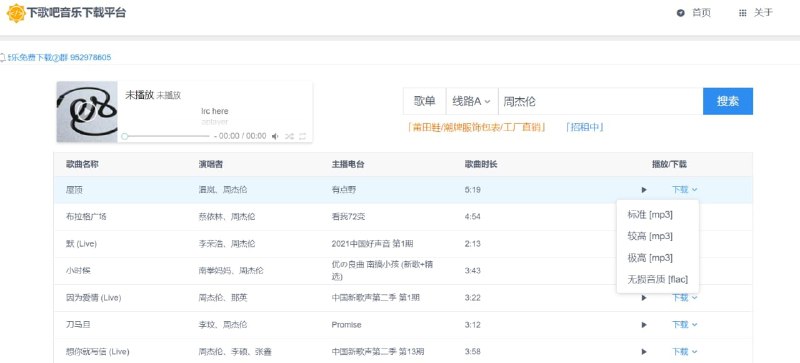The height and width of the screenshot is (363, 800).
Task: Click the sun logo of 下歌吧音乐下载平台
Action: [16, 13]
